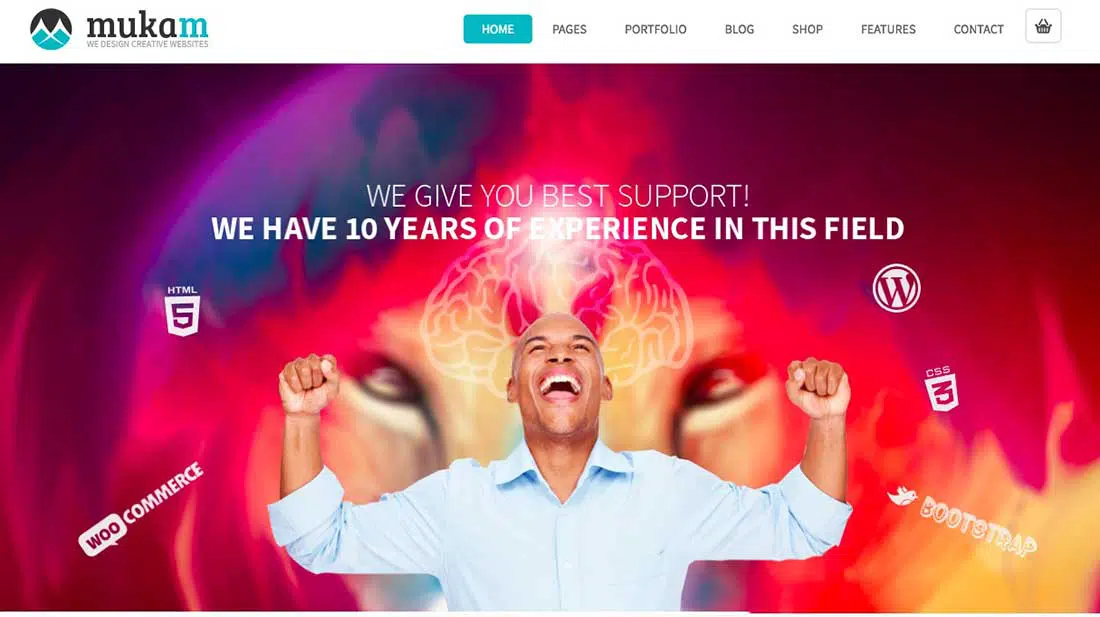Click the HTML5 badge icon
1100x617 pixels.
click(182, 311)
